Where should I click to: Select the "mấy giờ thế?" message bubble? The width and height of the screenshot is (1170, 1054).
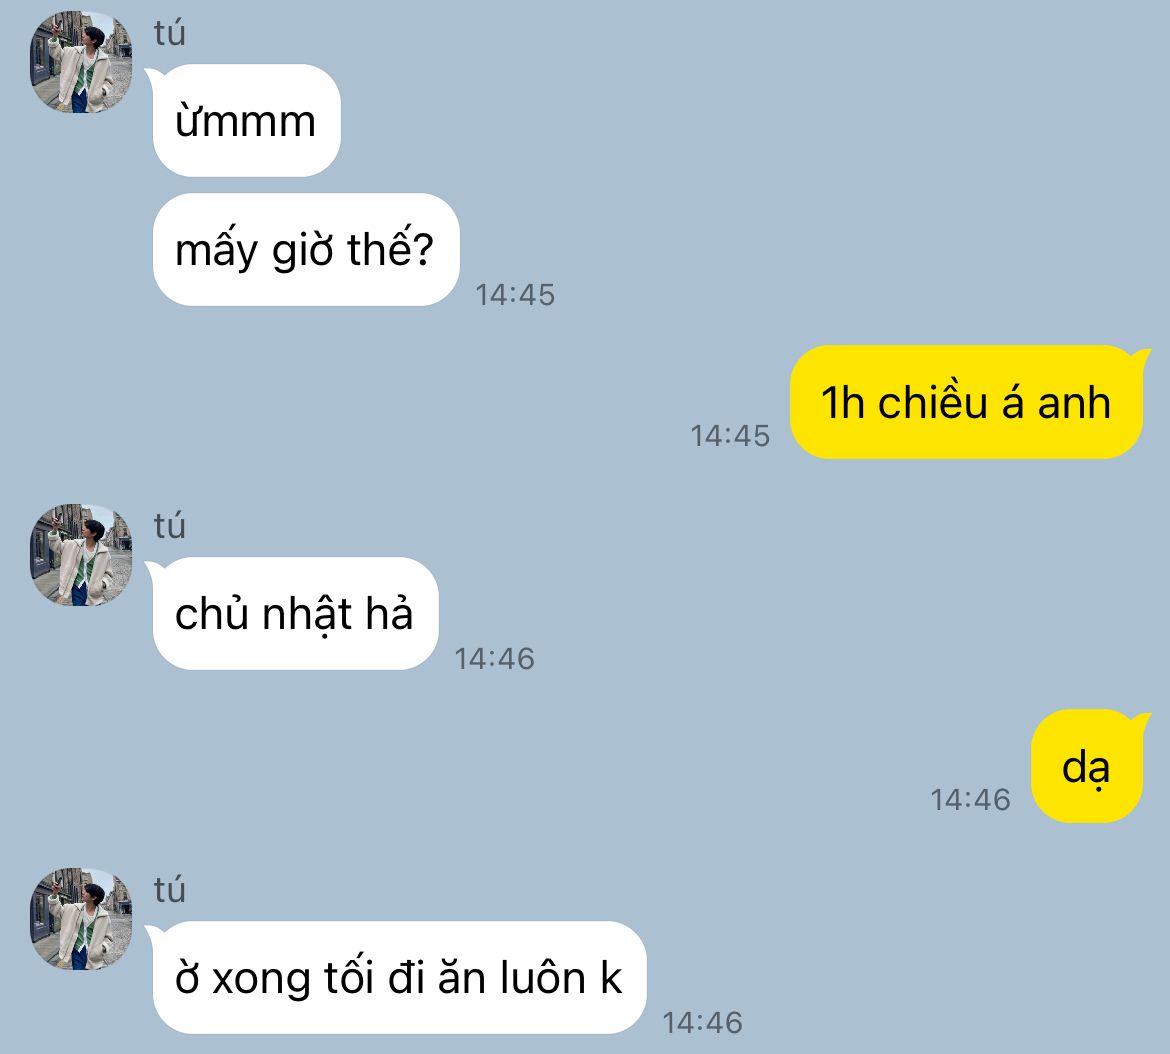(306, 249)
